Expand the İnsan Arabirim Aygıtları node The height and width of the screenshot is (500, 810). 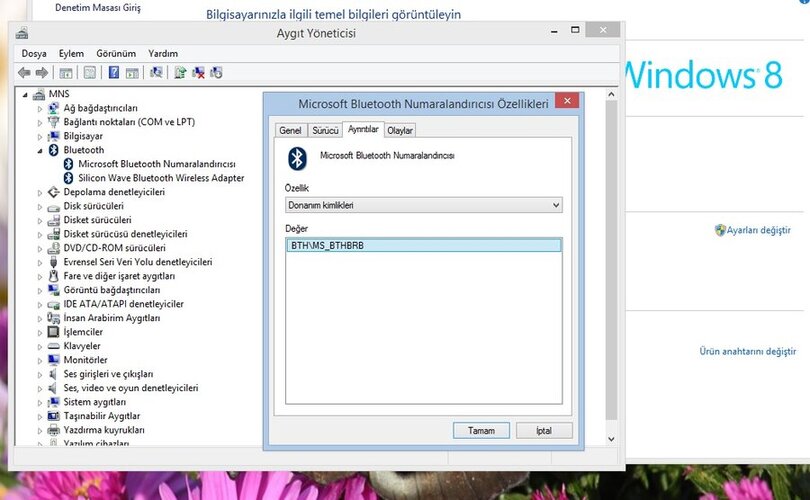coord(40,318)
